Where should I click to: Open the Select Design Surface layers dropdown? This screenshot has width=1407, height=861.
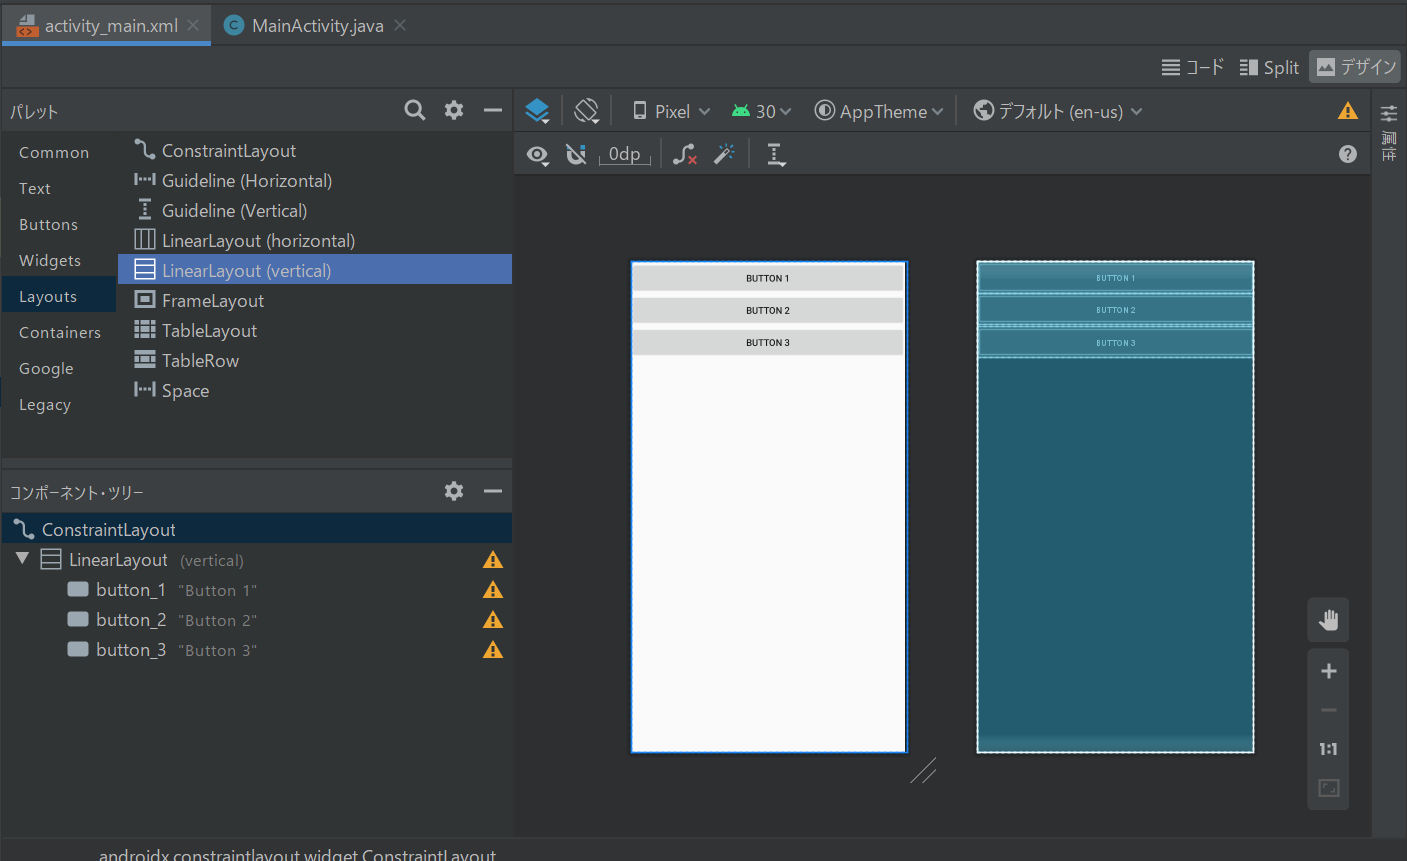tap(538, 111)
